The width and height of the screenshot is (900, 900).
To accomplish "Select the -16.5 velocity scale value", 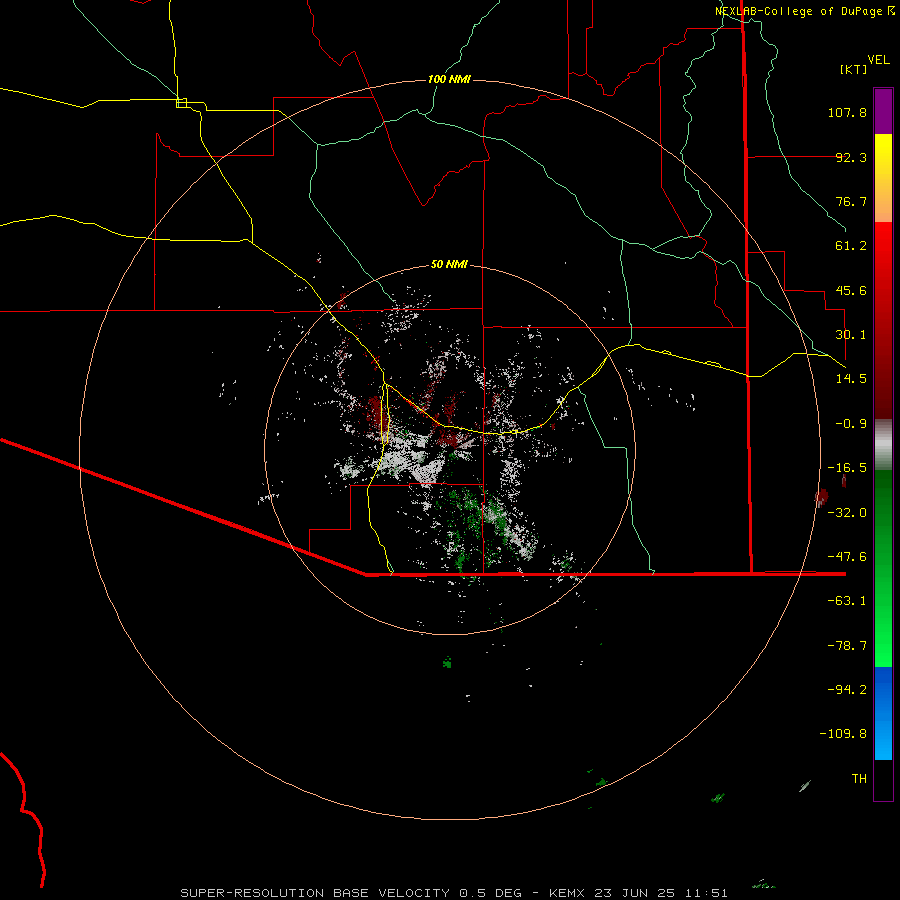I will pyautogui.click(x=847, y=468).
